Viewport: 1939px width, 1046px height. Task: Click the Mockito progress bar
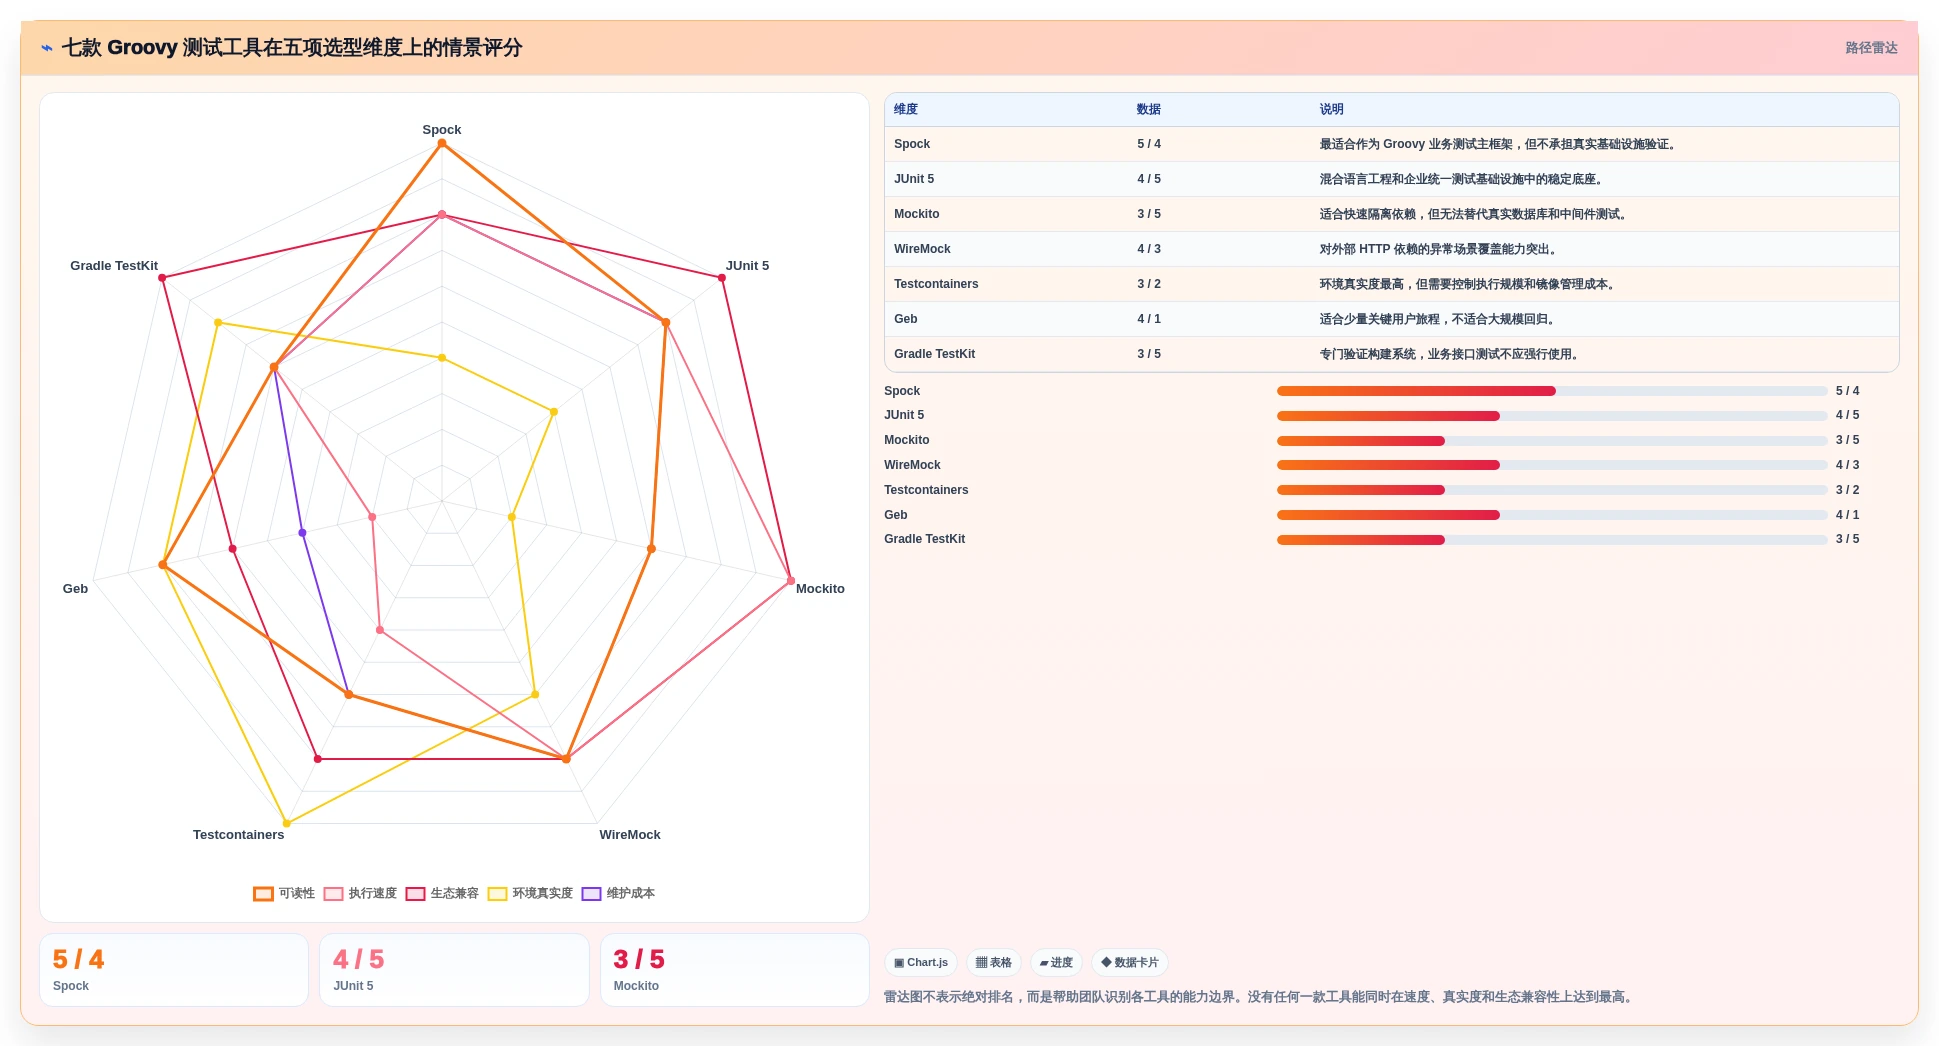coord(1552,441)
